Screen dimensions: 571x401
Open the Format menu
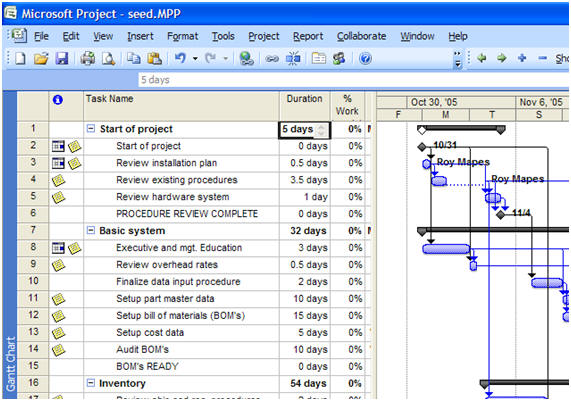point(182,36)
